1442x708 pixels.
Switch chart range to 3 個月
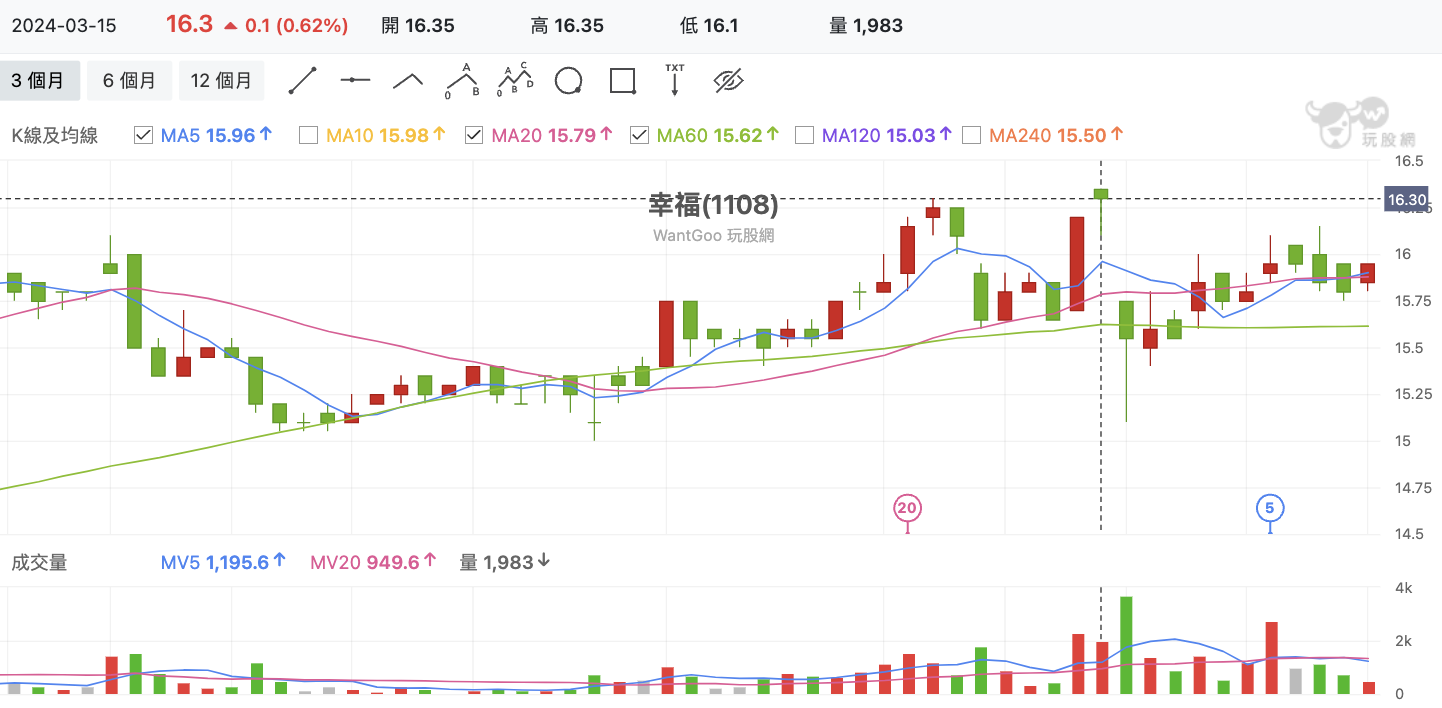[39, 81]
